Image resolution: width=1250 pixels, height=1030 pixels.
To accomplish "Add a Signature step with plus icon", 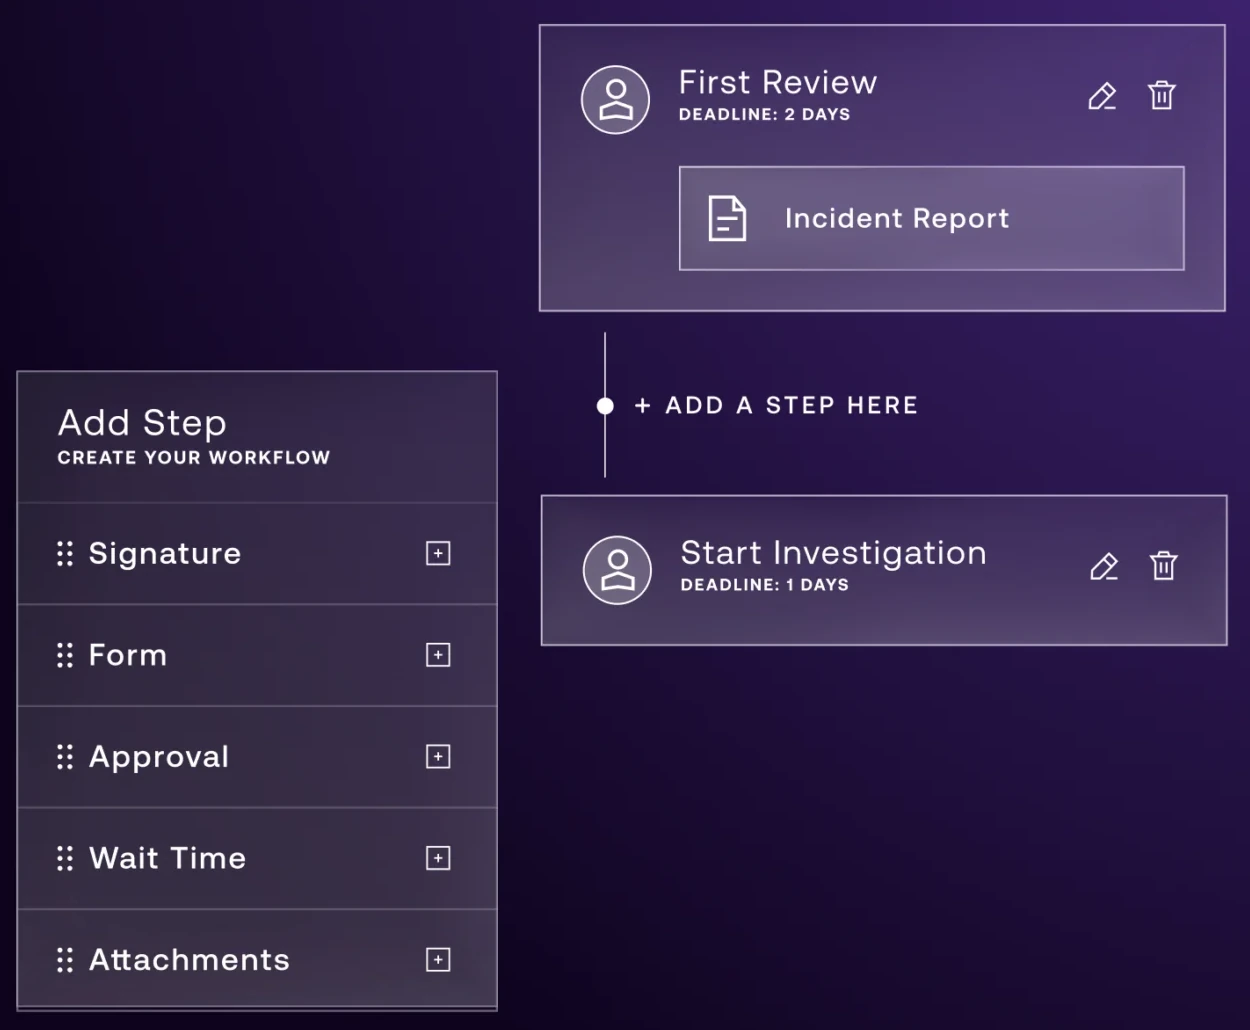I will pyautogui.click(x=438, y=553).
